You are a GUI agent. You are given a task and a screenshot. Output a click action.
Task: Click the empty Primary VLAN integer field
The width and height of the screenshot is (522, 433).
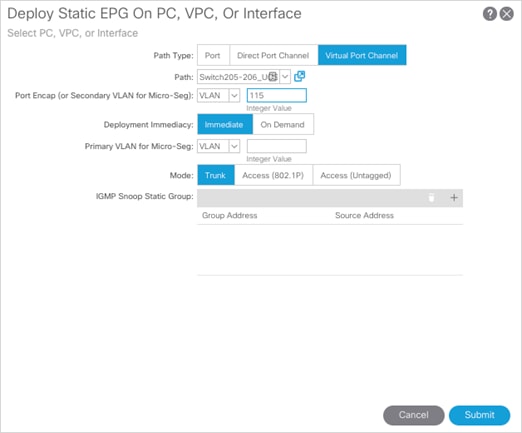pyautogui.click(x=276, y=146)
